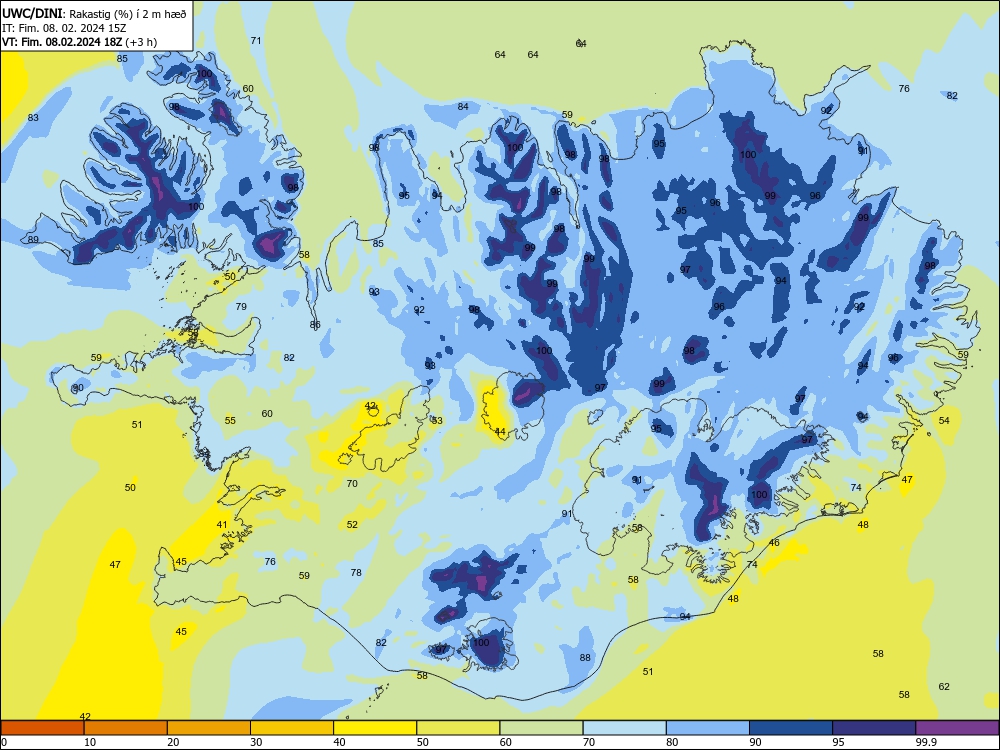Click the humidity value '84' on the map
This screenshot has width=1000, height=750.
tap(463, 107)
